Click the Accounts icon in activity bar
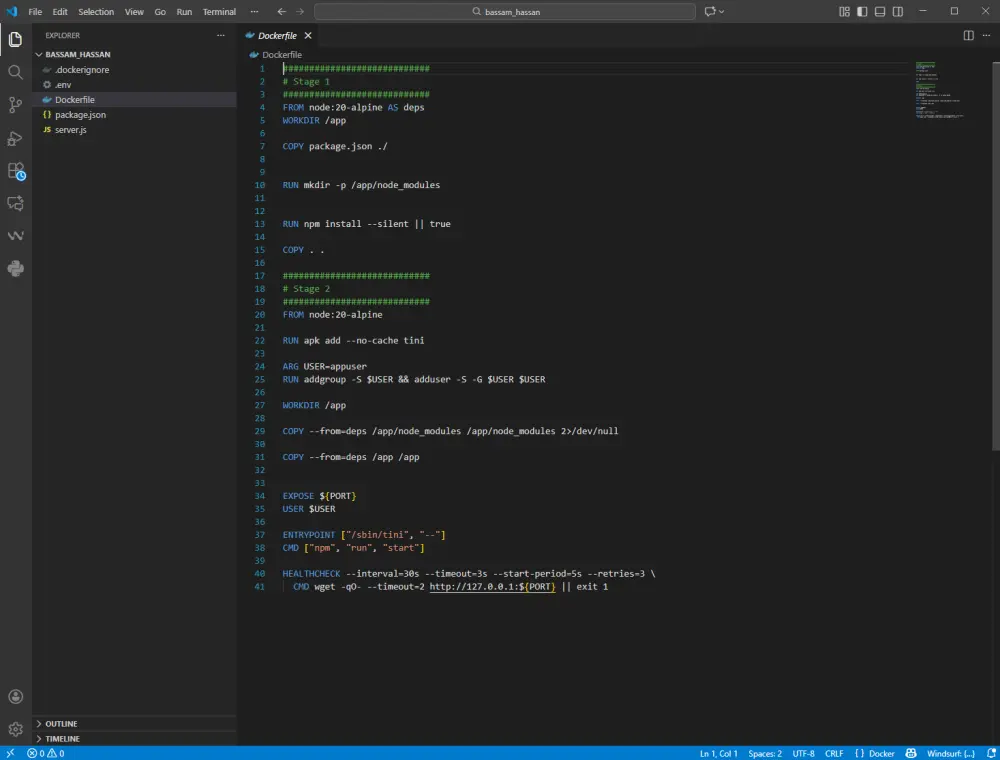The height and width of the screenshot is (760, 1000). click(x=15, y=697)
